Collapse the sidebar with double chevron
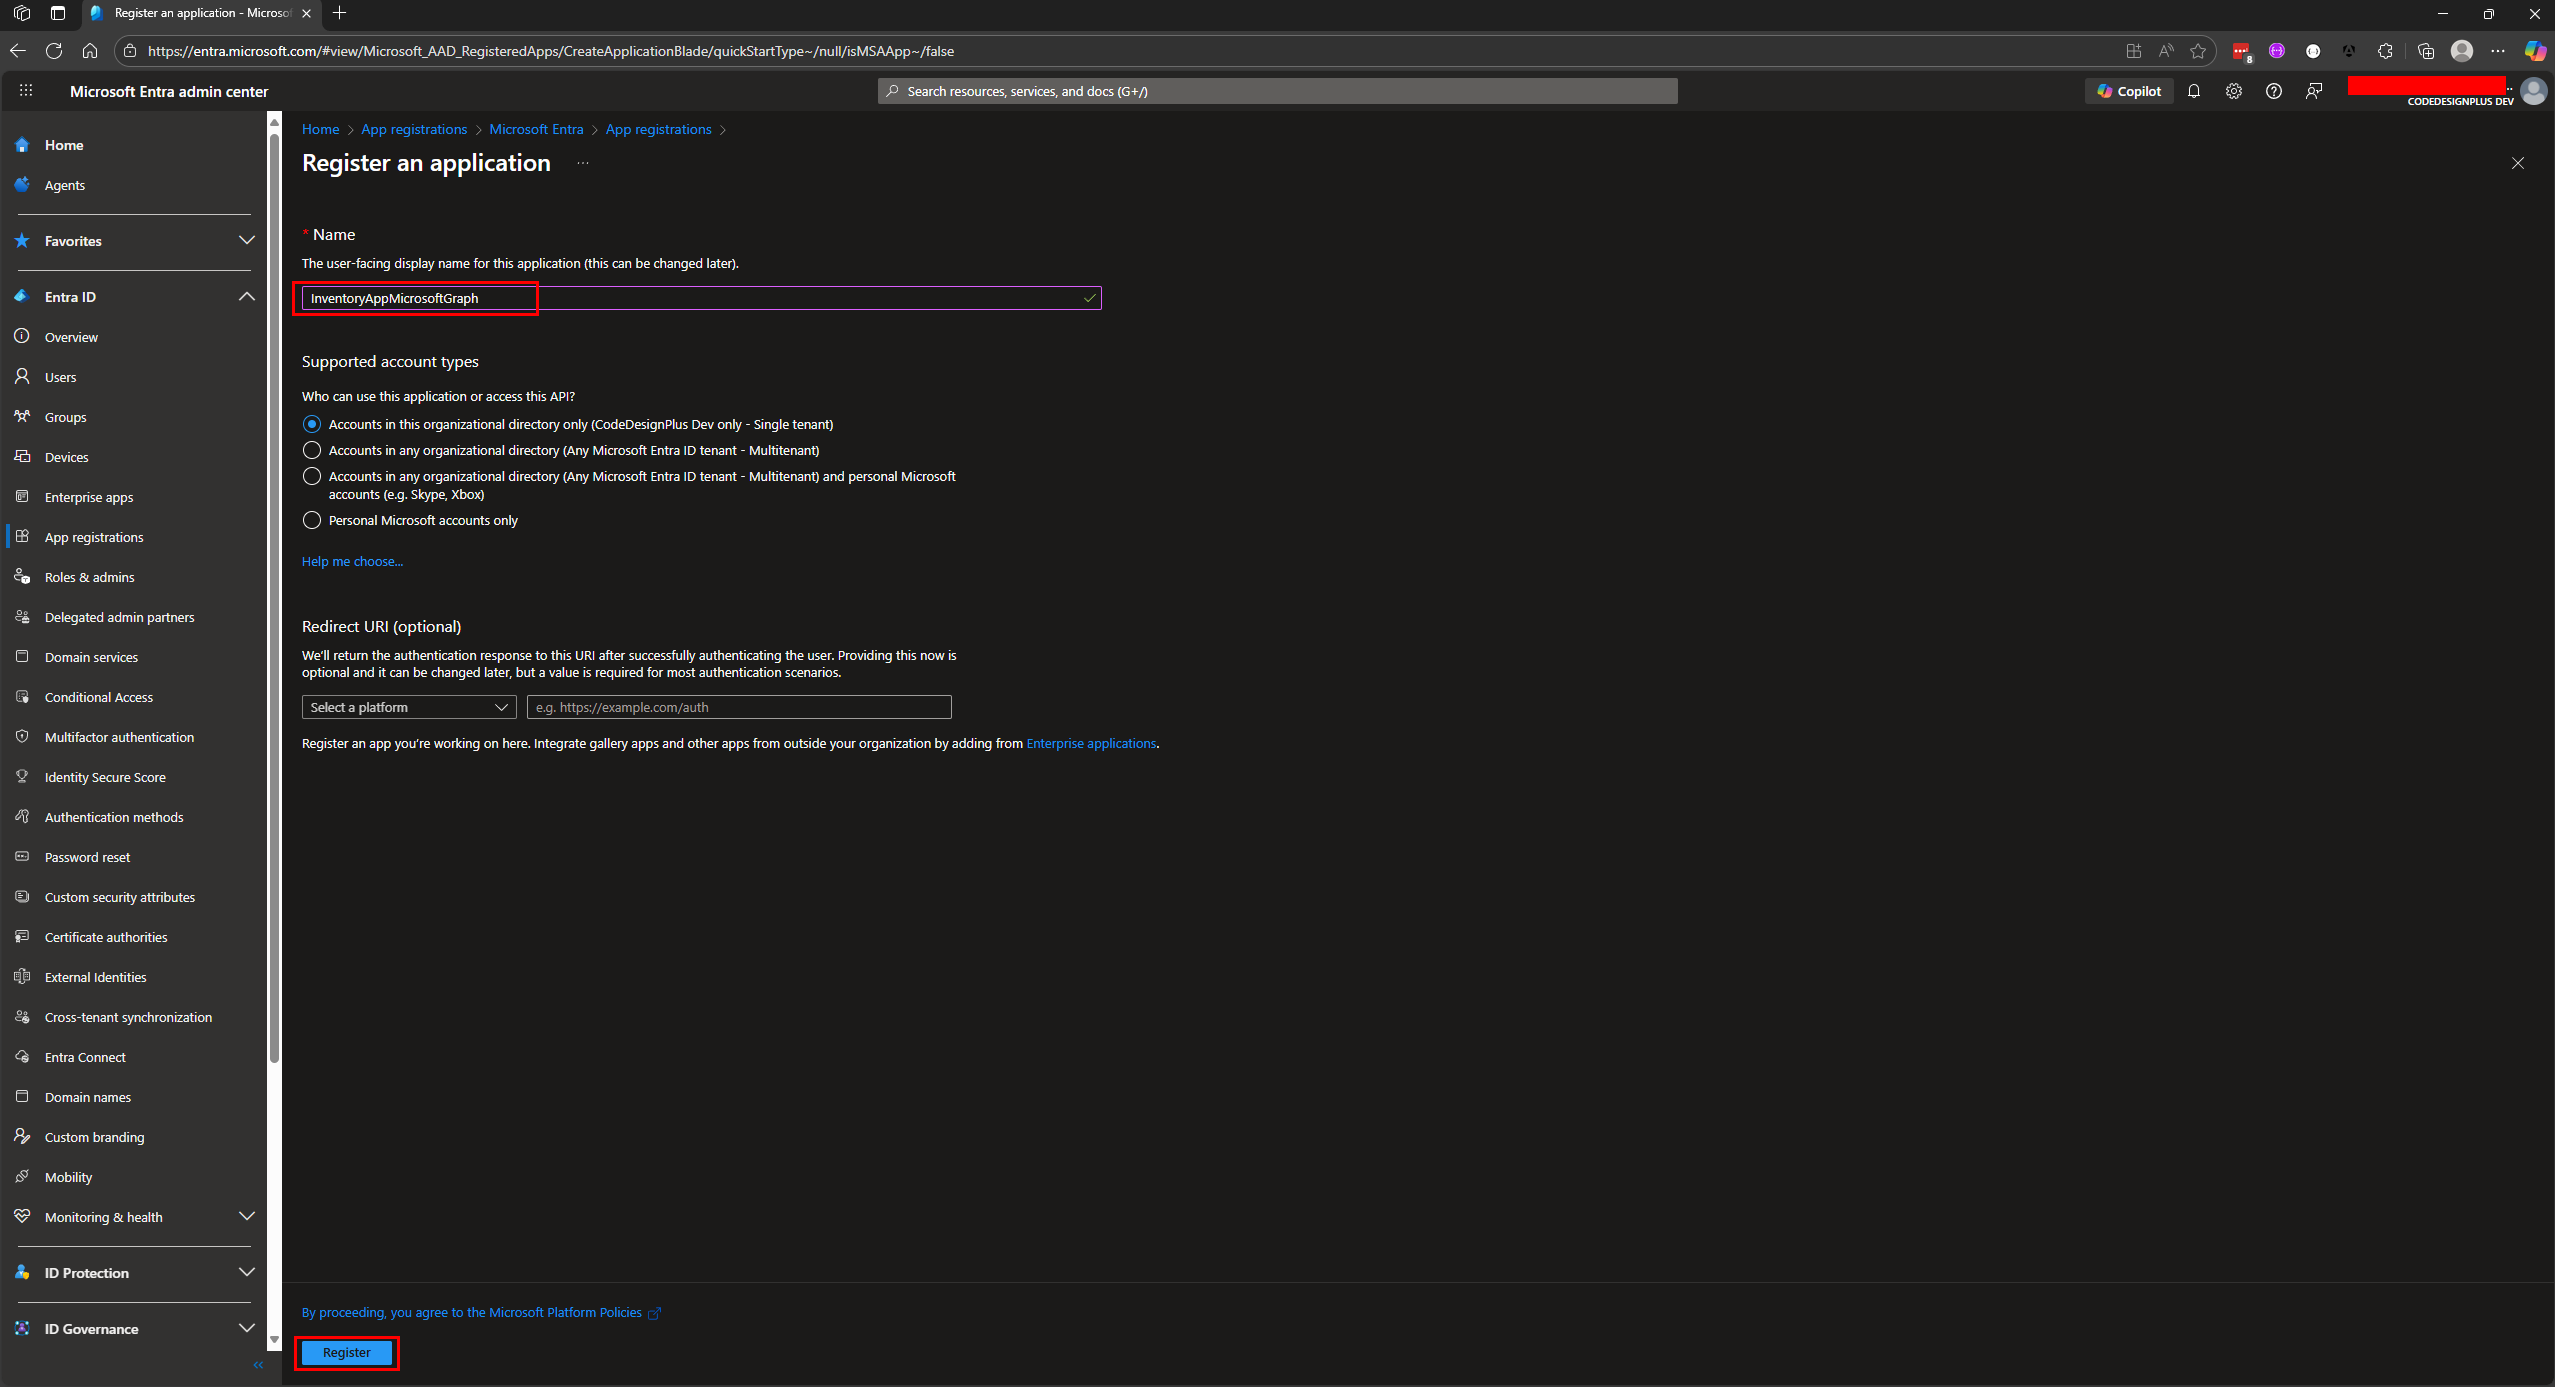 258,1365
